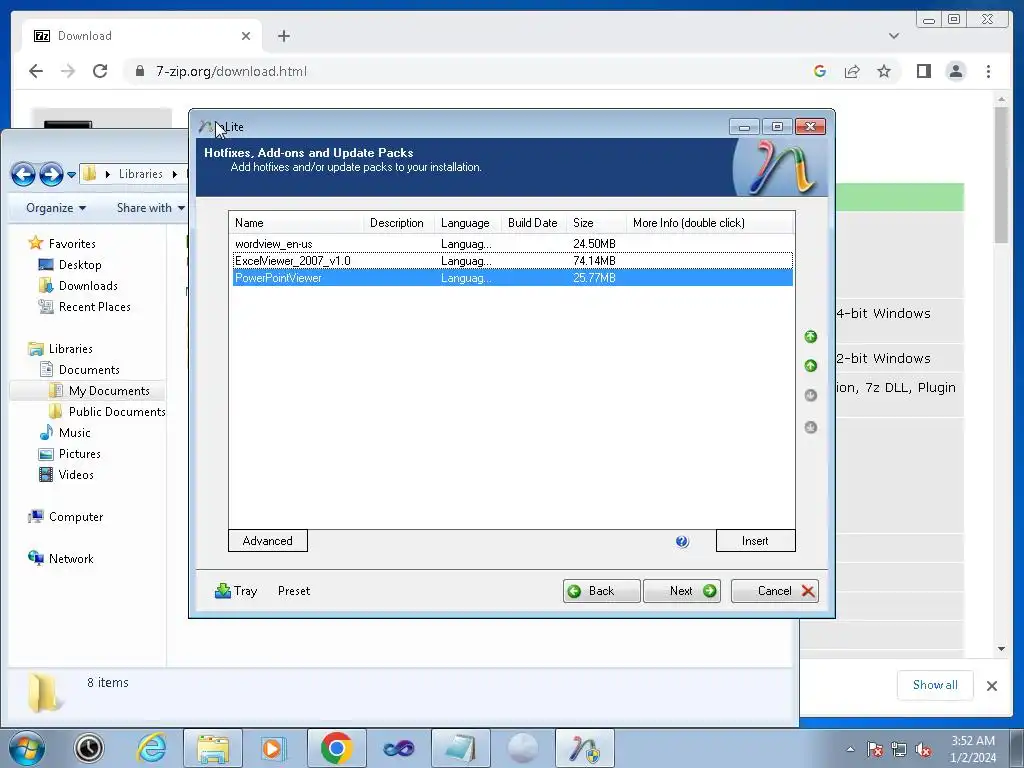Image resolution: width=1024 pixels, height=768 pixels.
Task: Bookmark this page with star icon
Action: click(x=884, y=71)
